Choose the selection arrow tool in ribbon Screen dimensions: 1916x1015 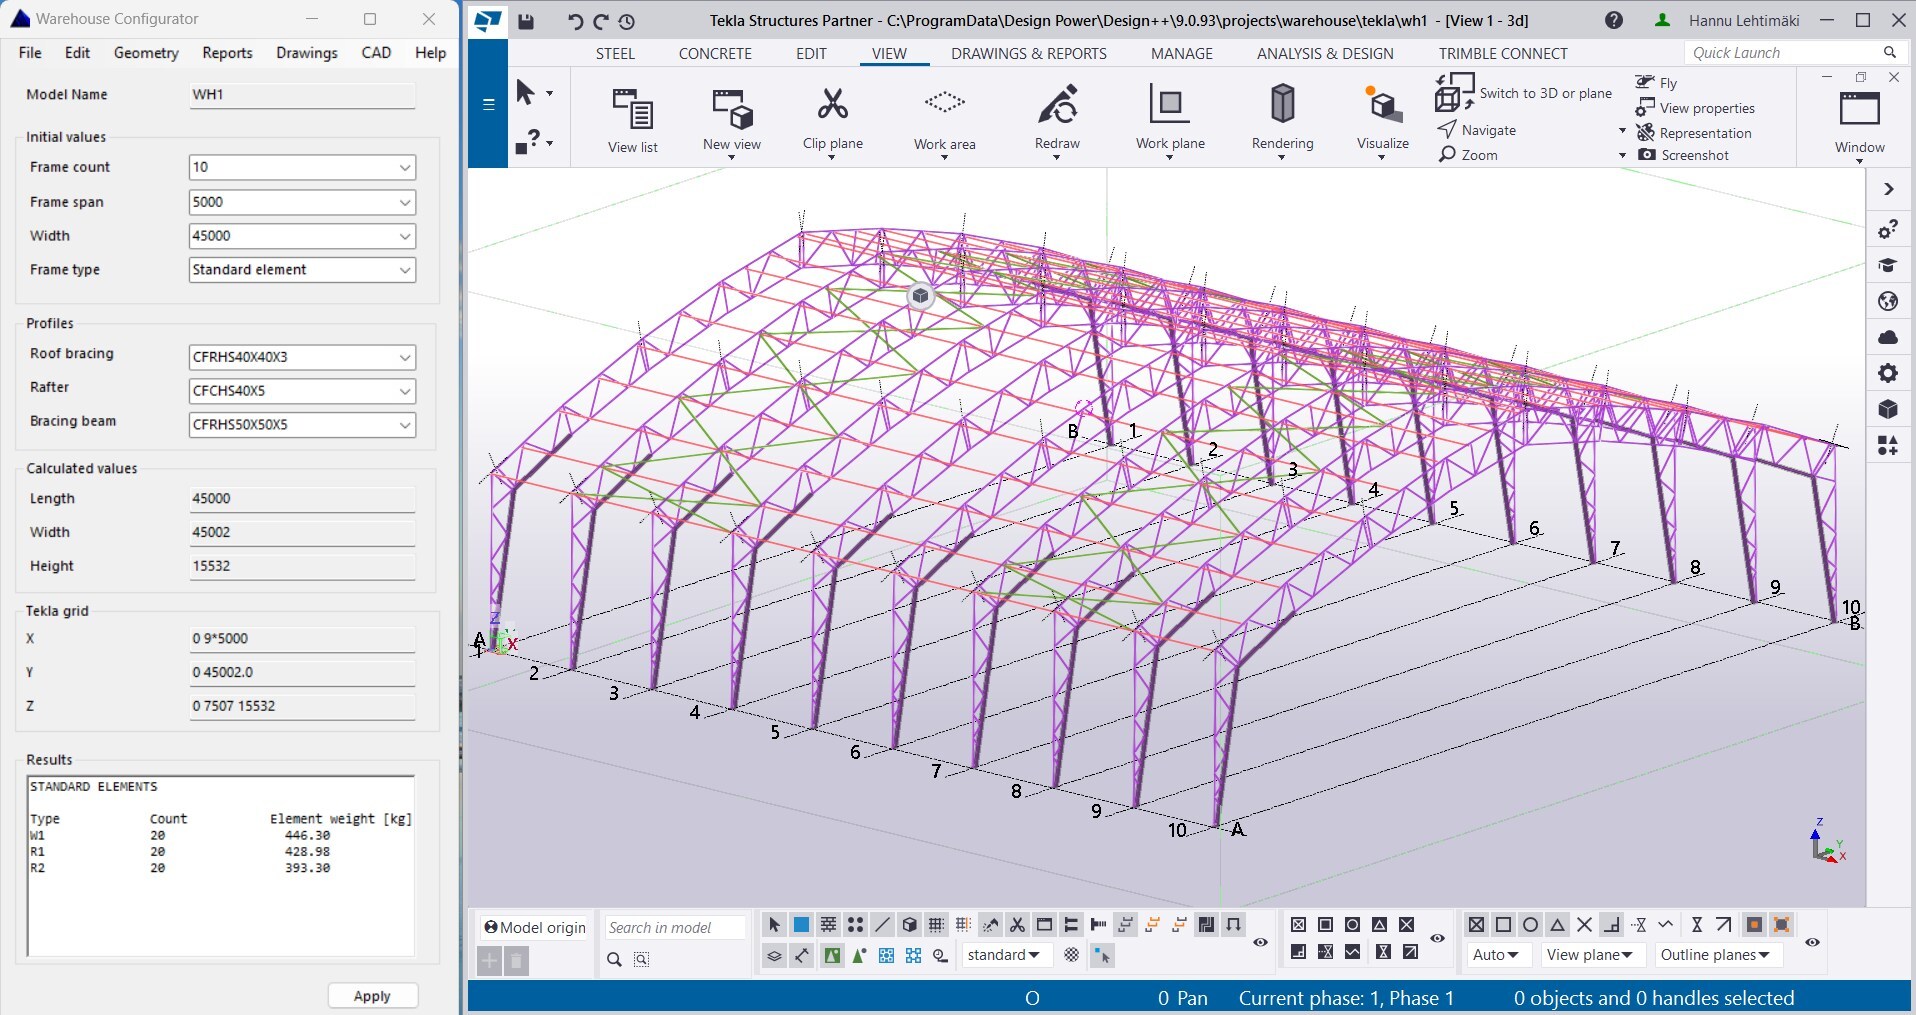(525, 93)
